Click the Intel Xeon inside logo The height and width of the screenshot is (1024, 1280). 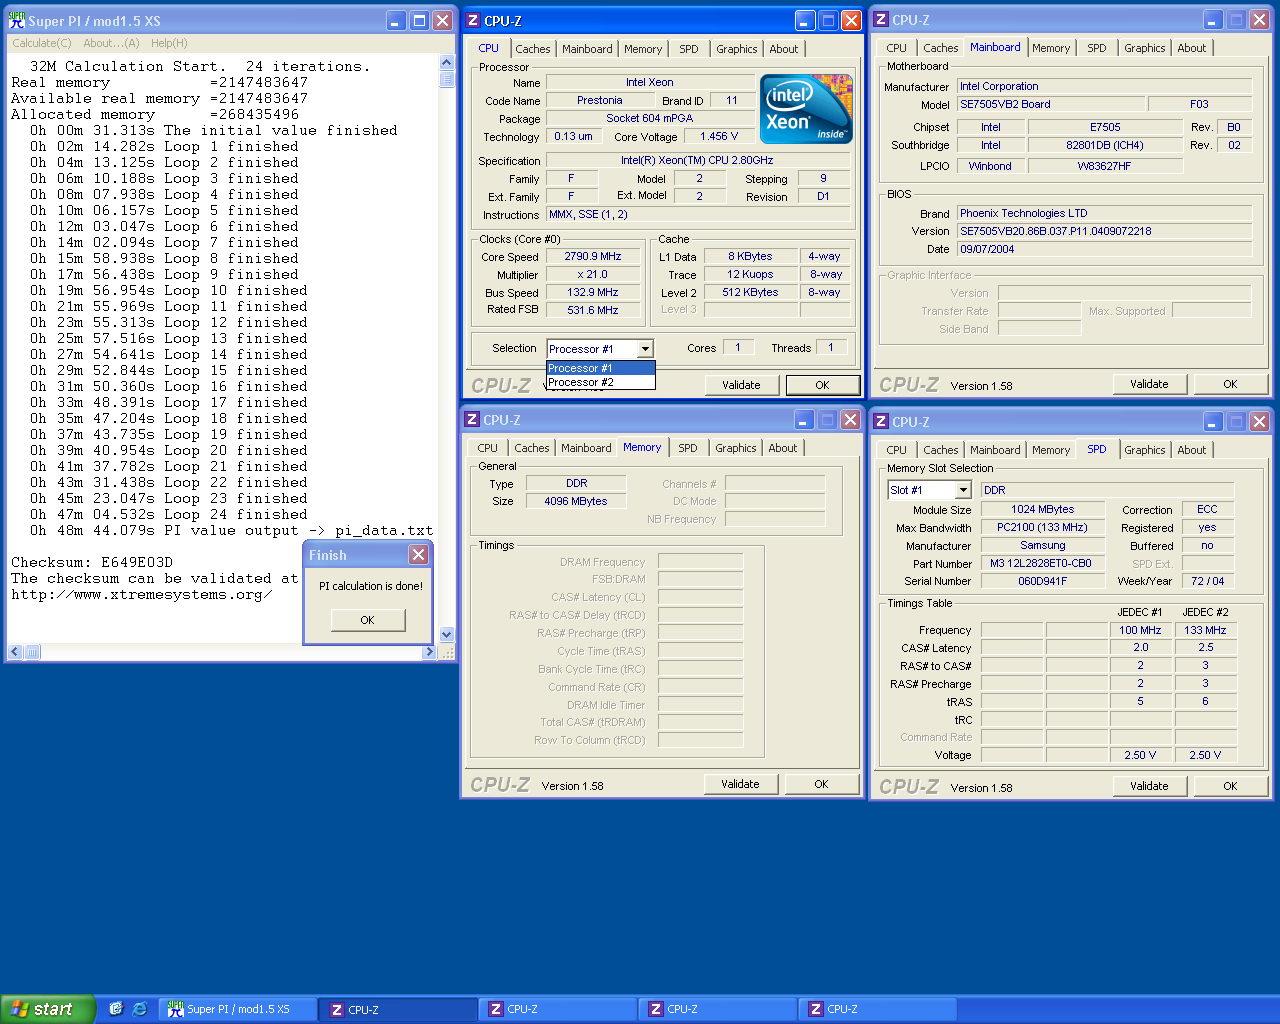click(806, 108)
